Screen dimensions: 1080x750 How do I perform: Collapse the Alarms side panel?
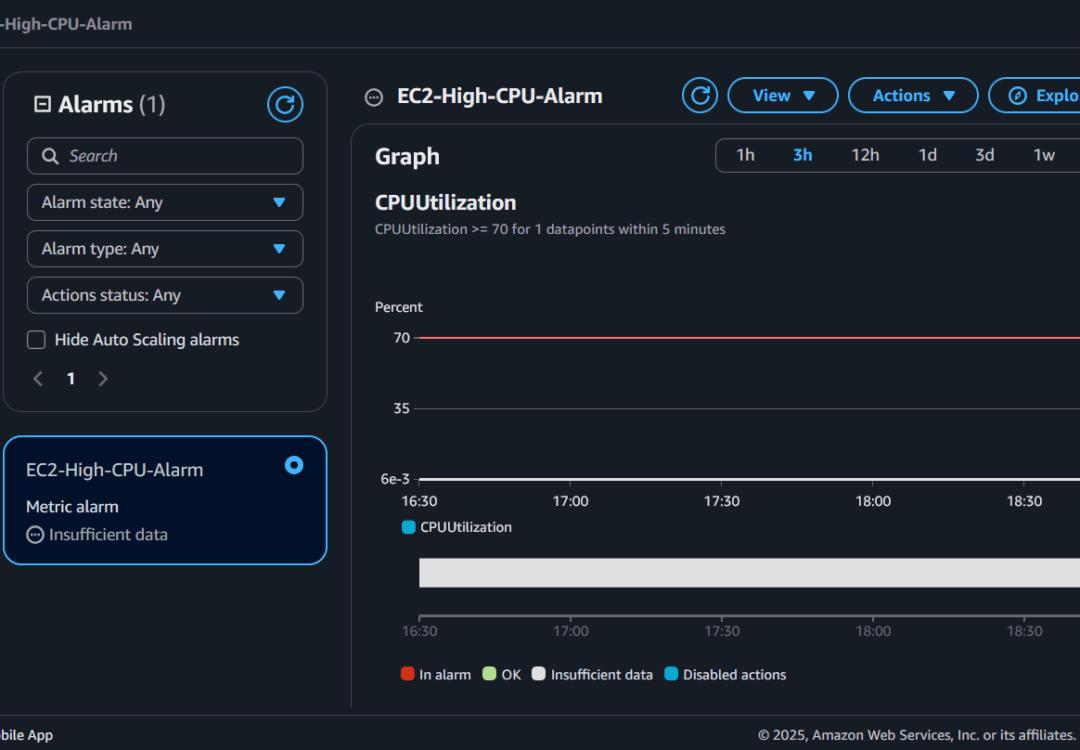[x=40, y=104]
